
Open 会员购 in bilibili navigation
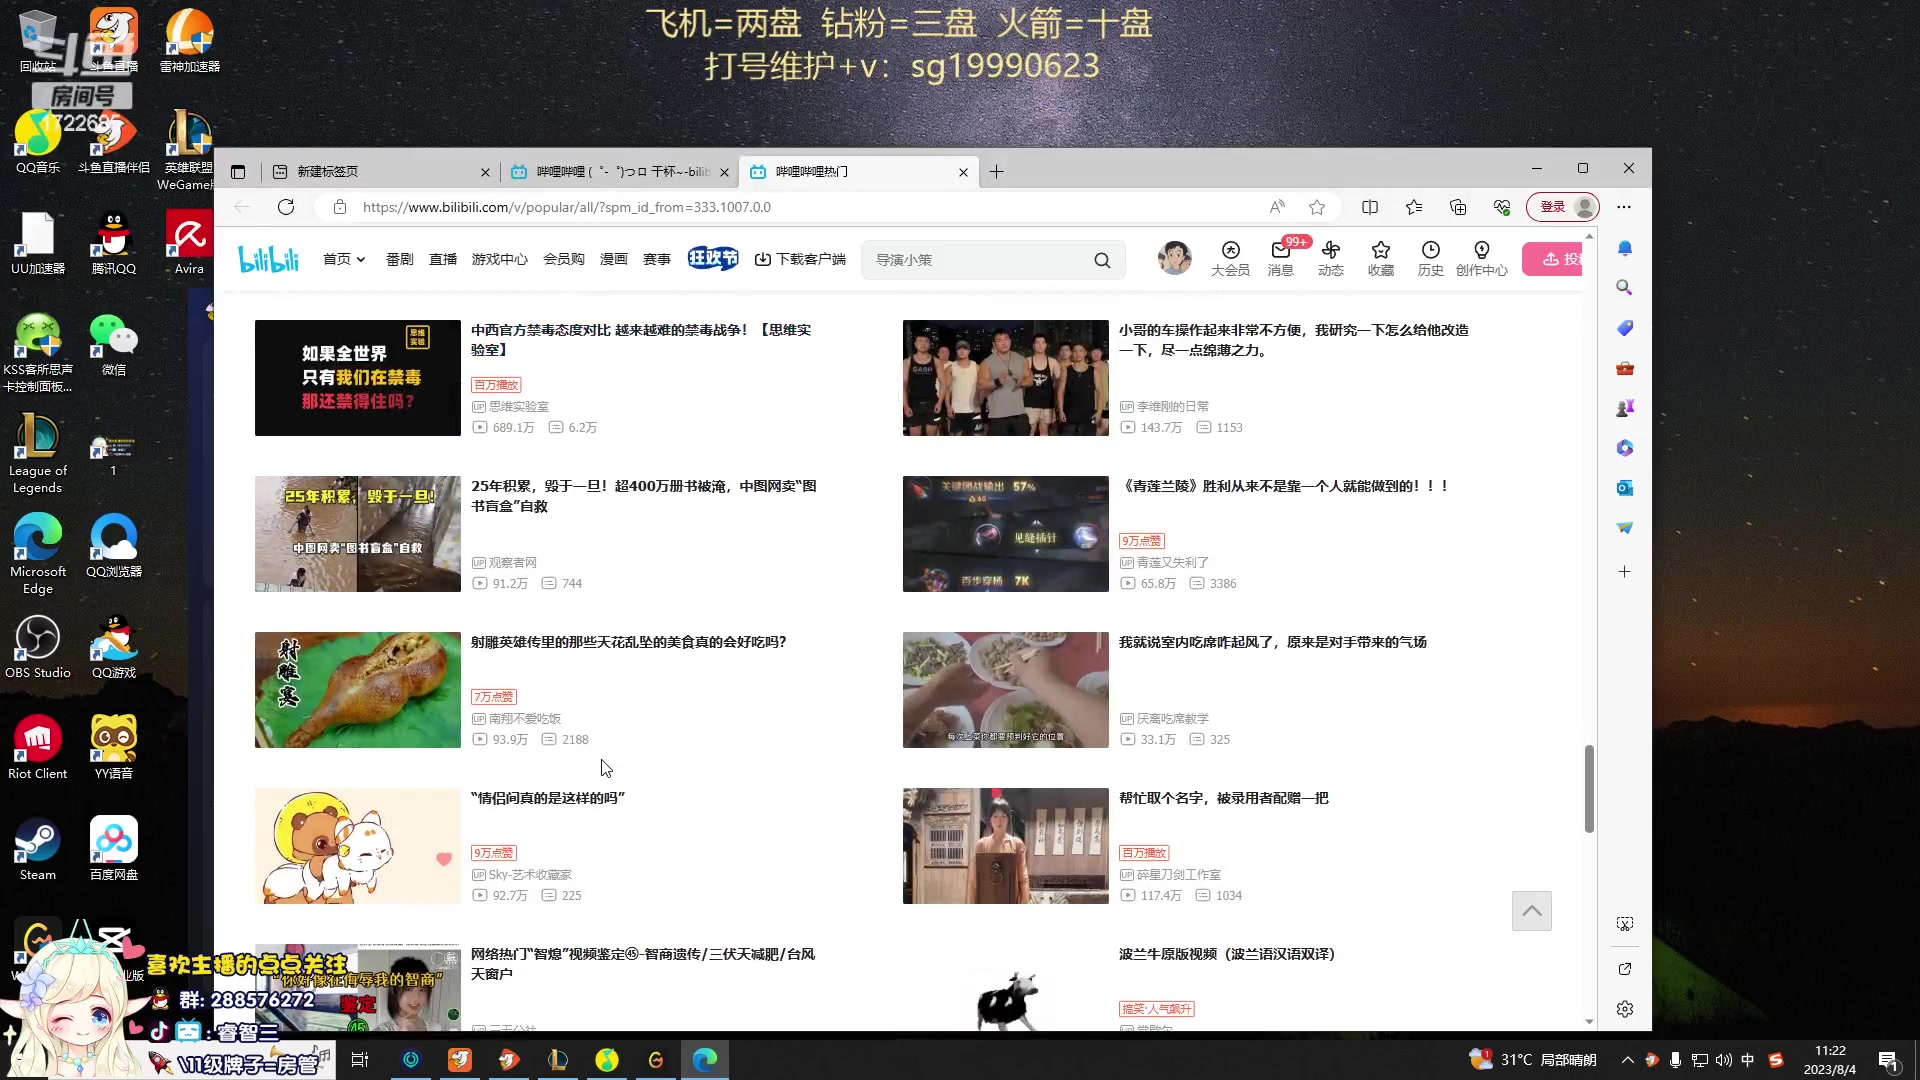pyautogui.click(x=564, y=259)
